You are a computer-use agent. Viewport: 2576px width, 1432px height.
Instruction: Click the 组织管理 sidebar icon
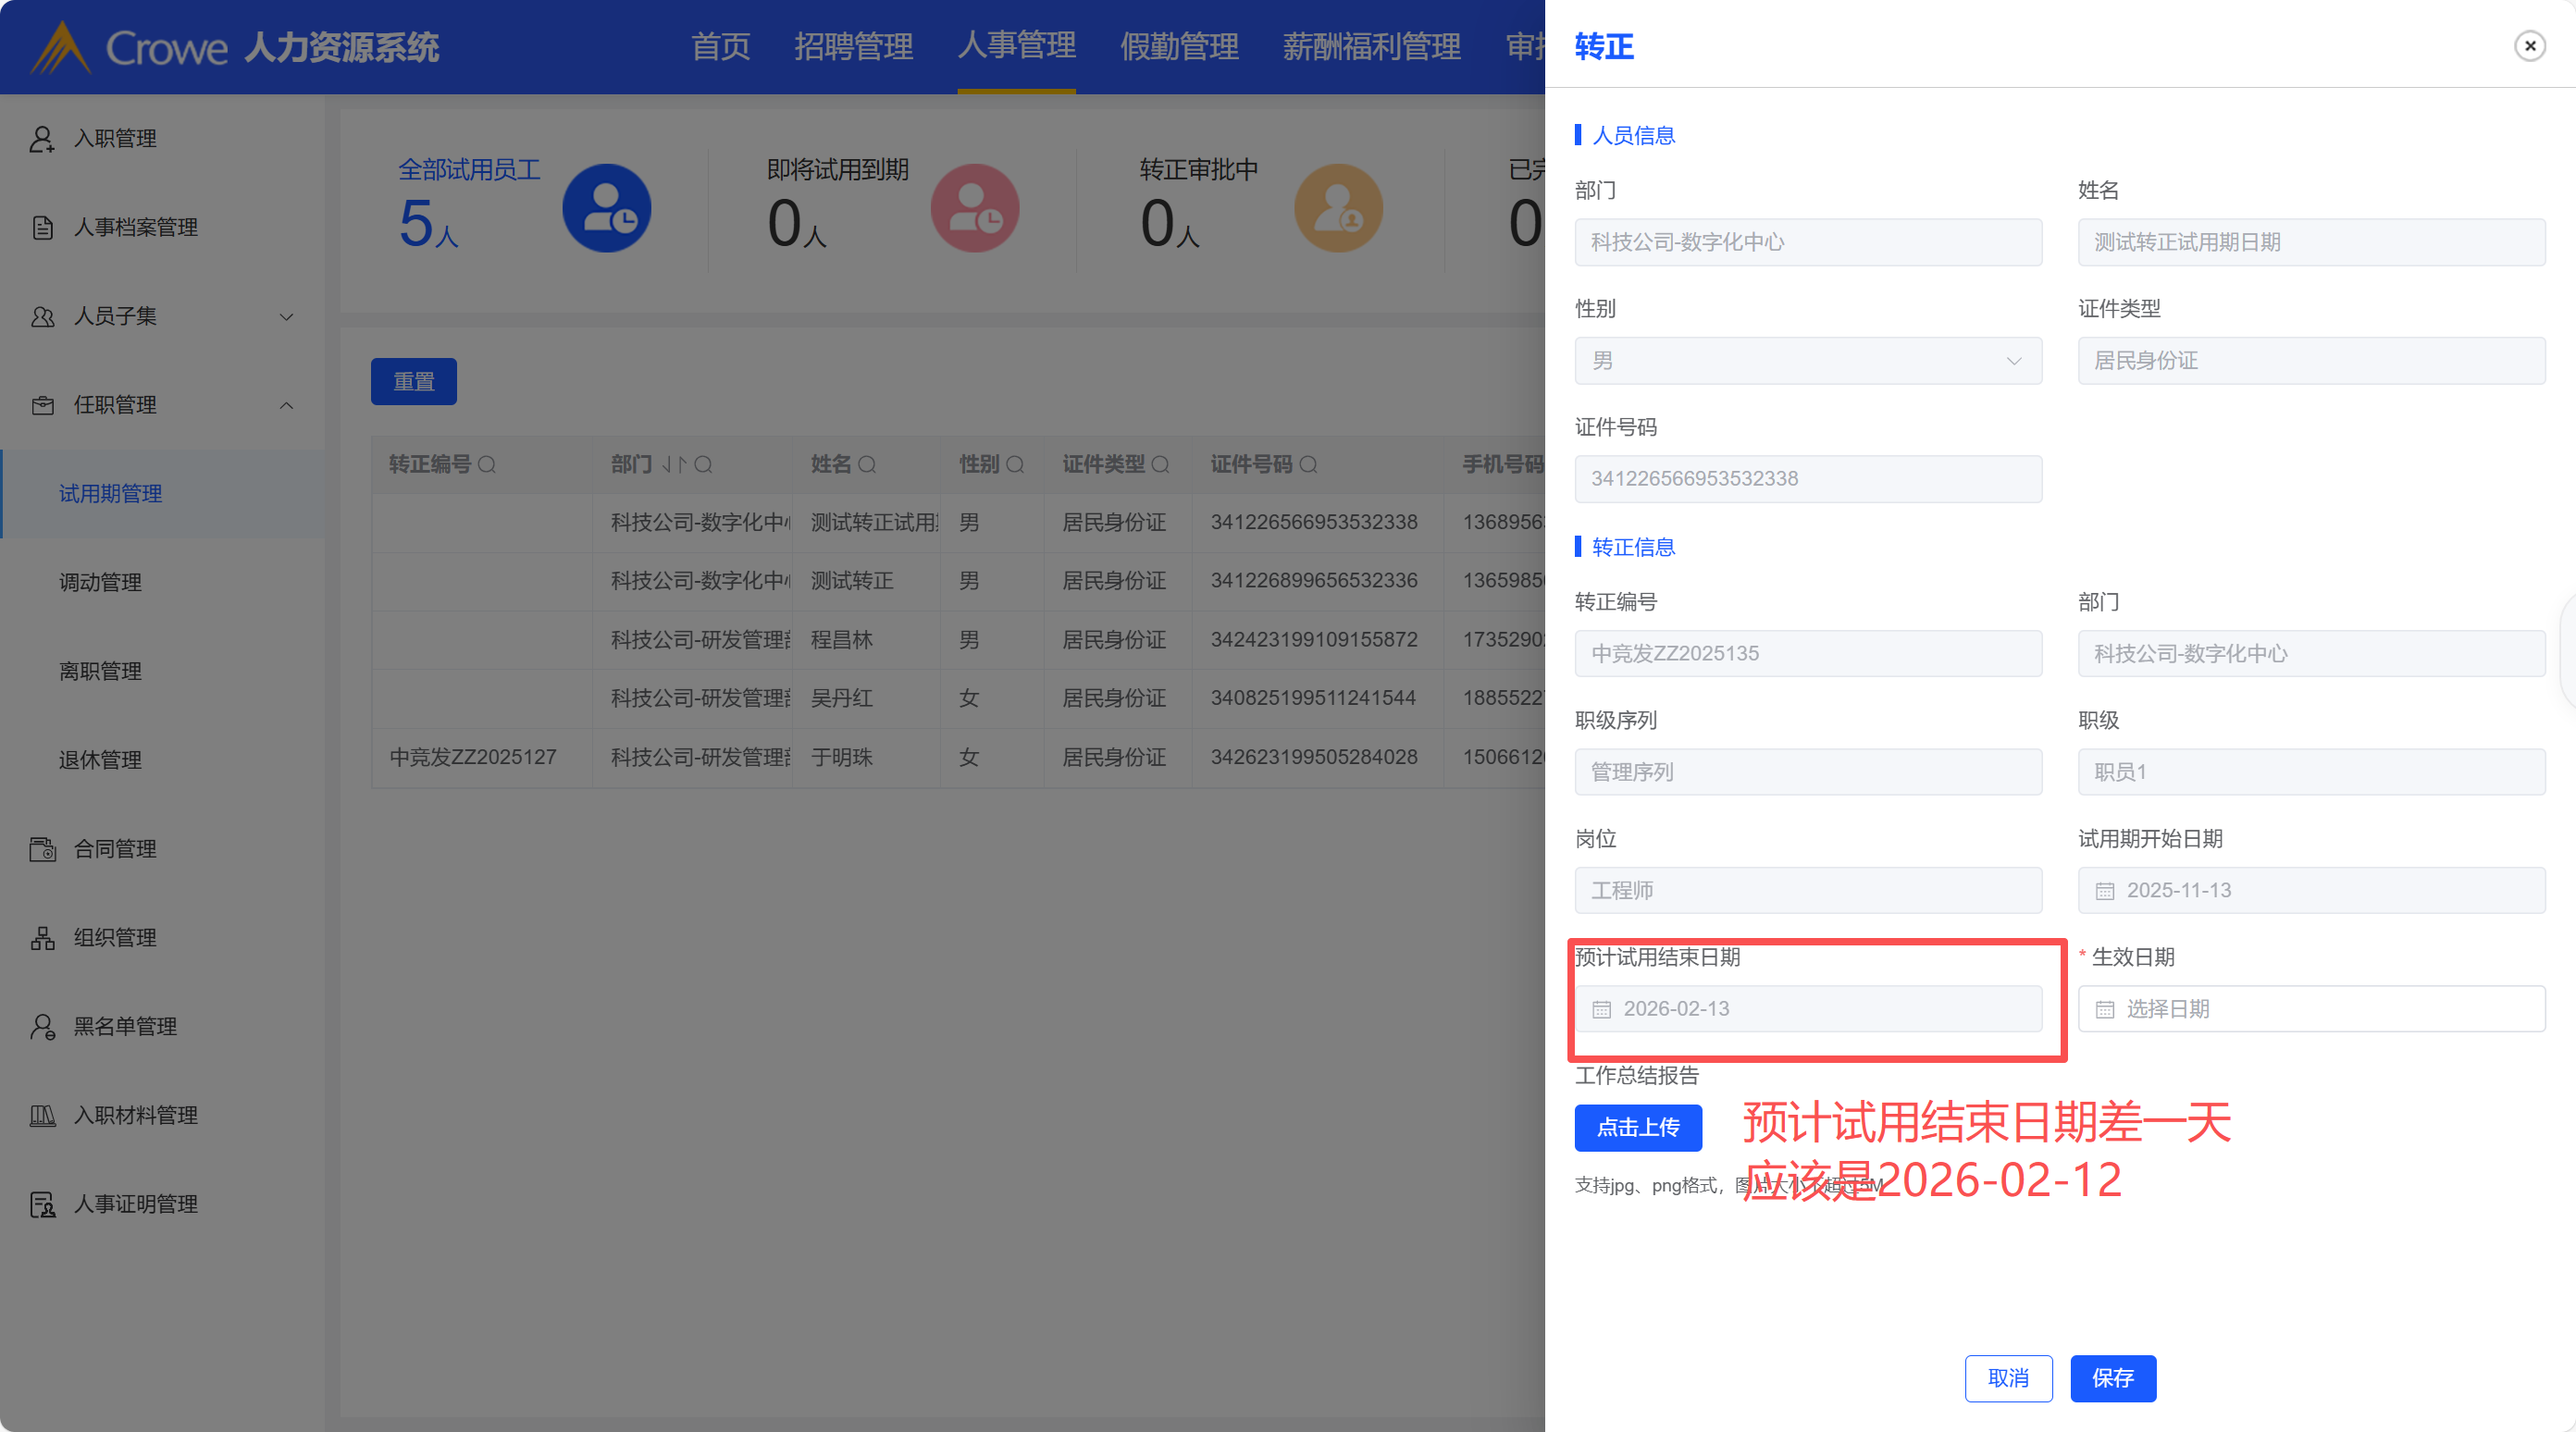(42, 938)
